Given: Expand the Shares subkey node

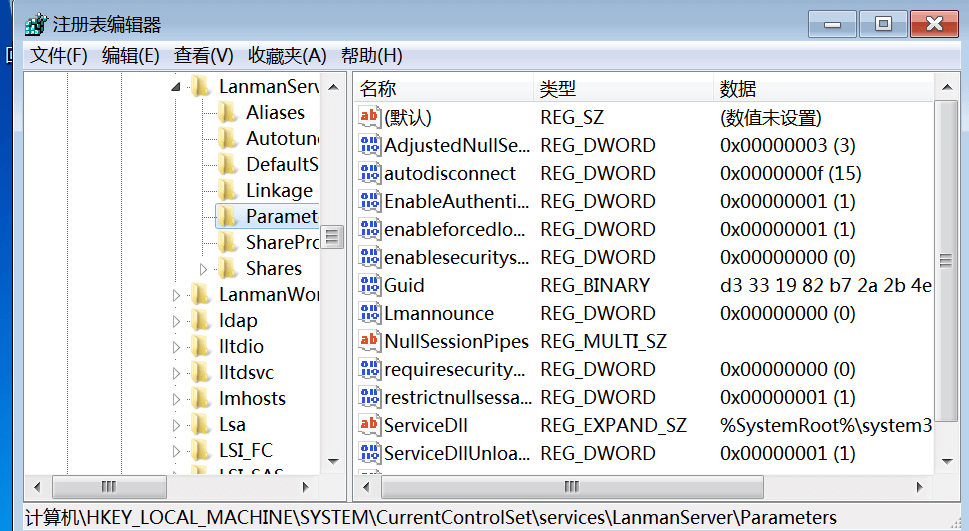Looking at the screenshot, I should point(204,269).
